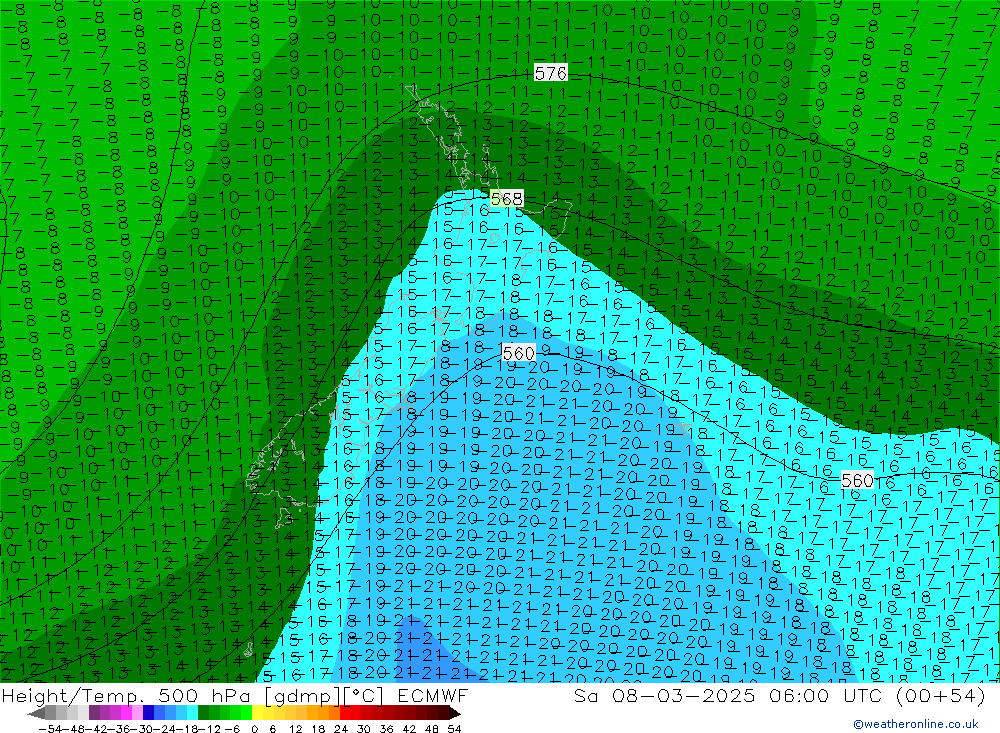The image size is (1000, 733).
Task: Select the 560 label beside the -16 values
Action: point(857,480)
